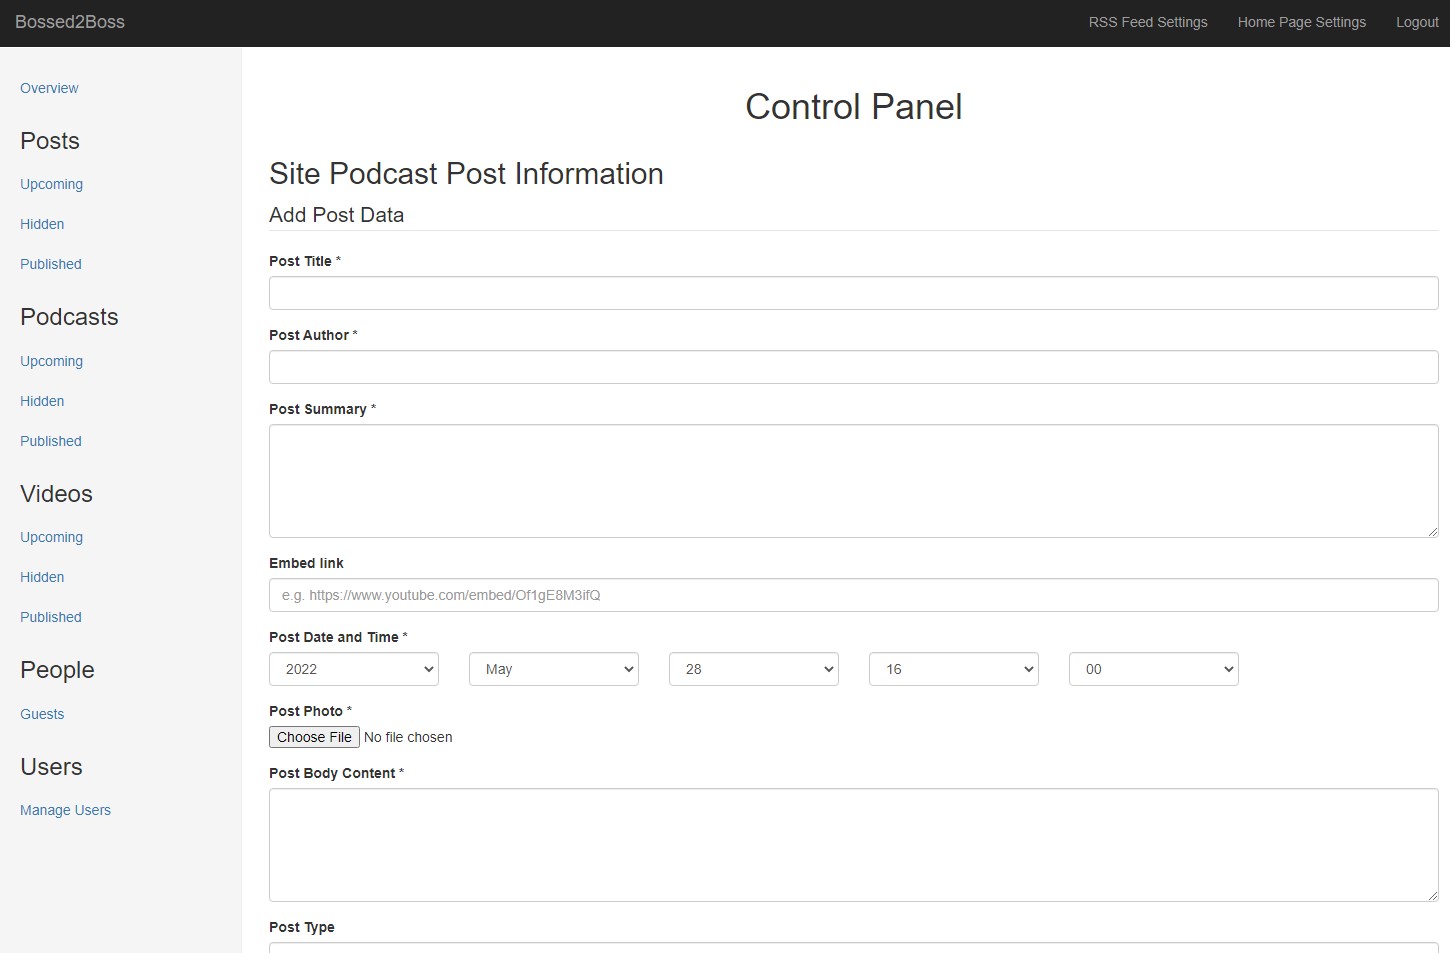Click into the Post Author field
The image size is (1450, 953).
(x=853, y=367)
